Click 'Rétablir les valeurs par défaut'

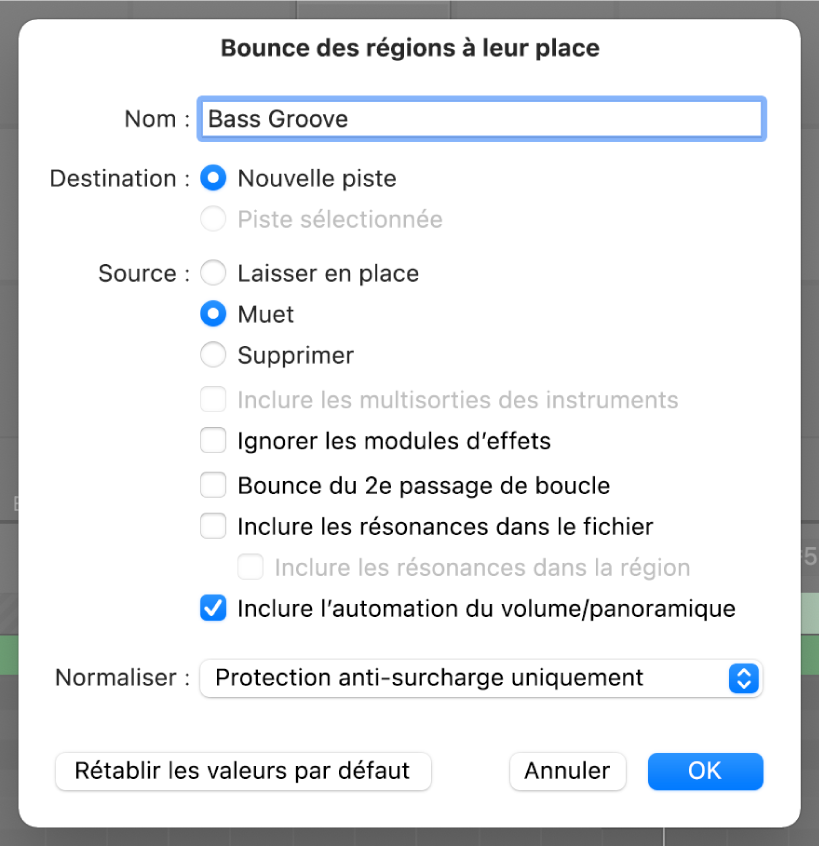click(242, 771)
